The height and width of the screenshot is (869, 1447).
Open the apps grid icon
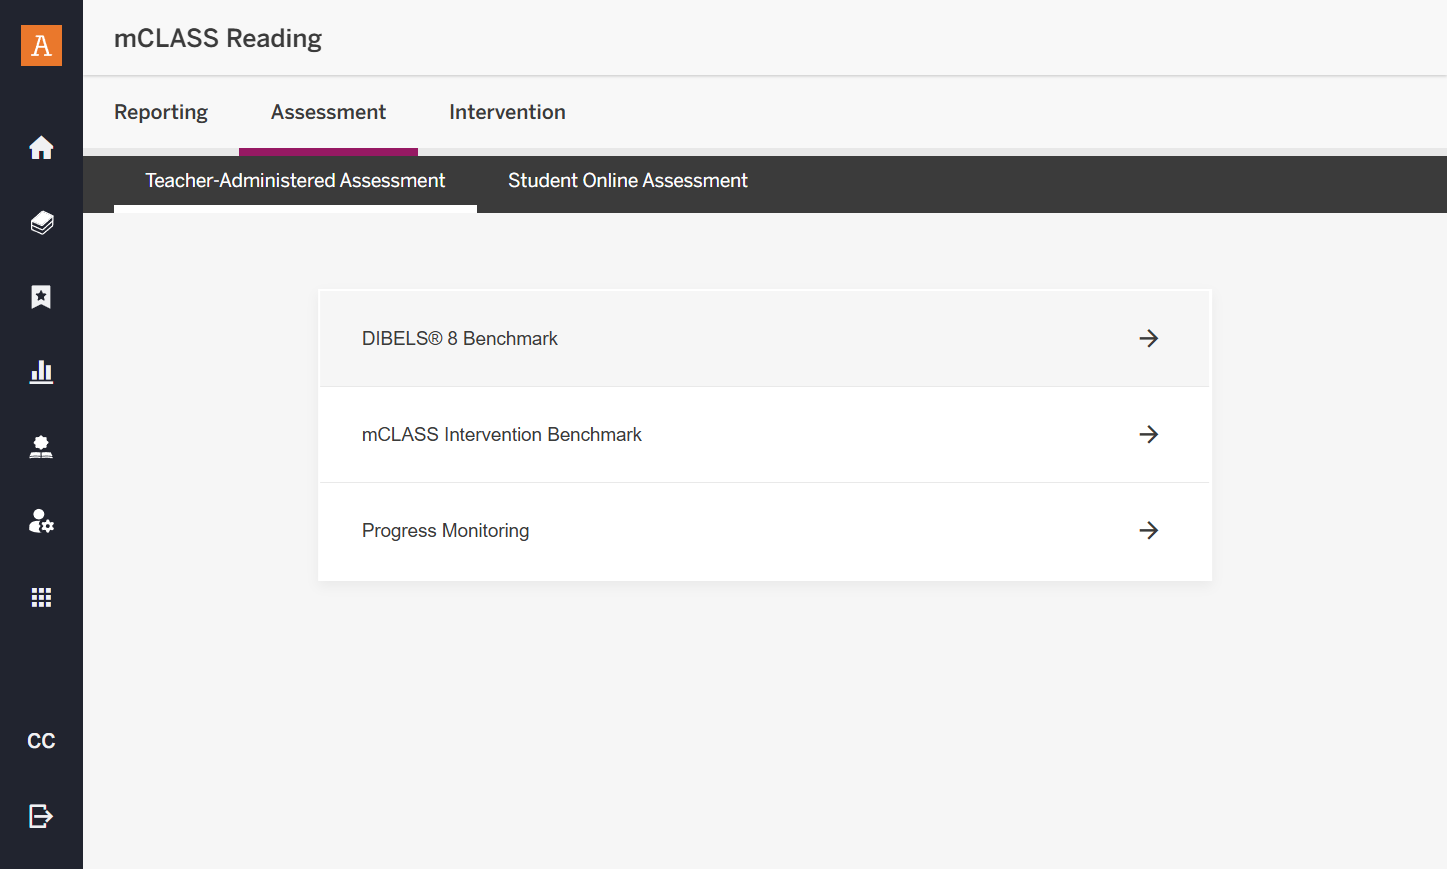(41, 597)
